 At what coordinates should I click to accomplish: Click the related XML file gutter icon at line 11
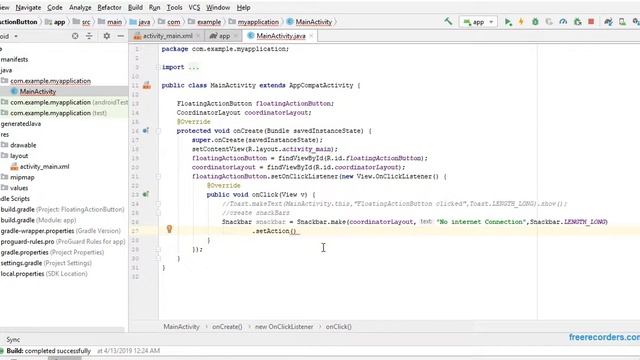147,85
